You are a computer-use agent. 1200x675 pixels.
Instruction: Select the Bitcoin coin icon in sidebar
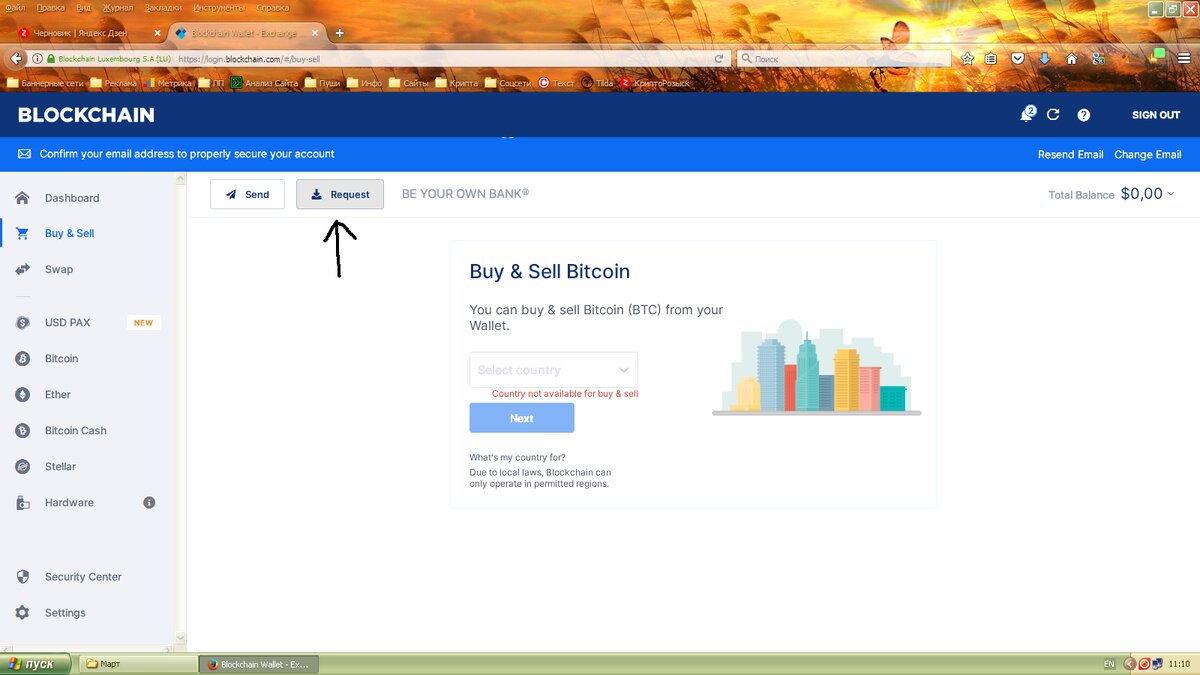tap(22, 359)
